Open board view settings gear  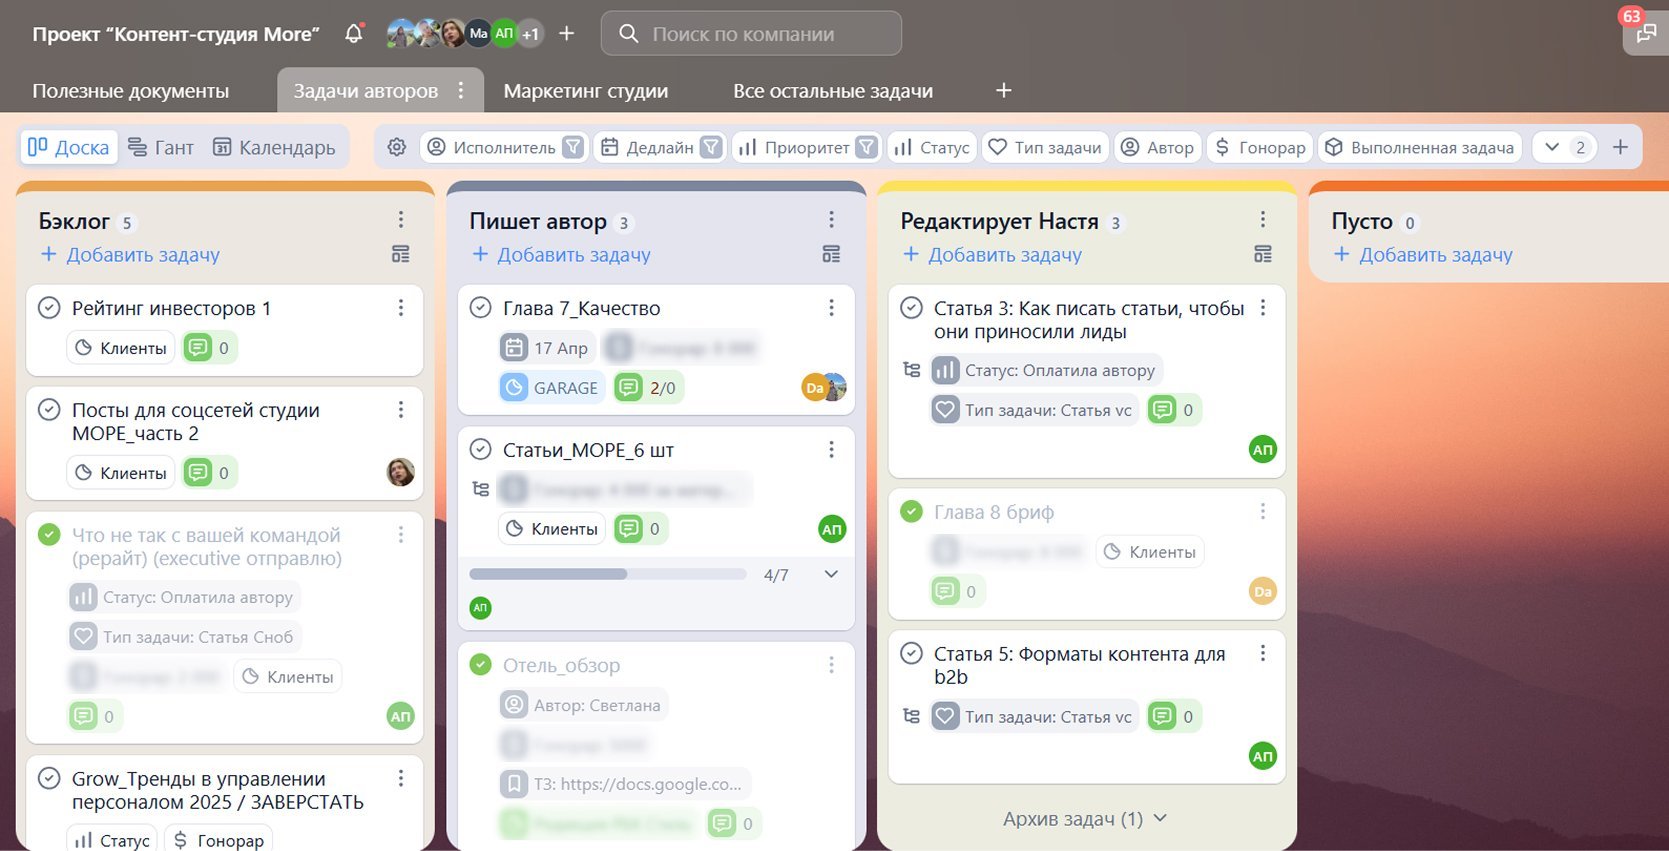(x=397, y=147)
